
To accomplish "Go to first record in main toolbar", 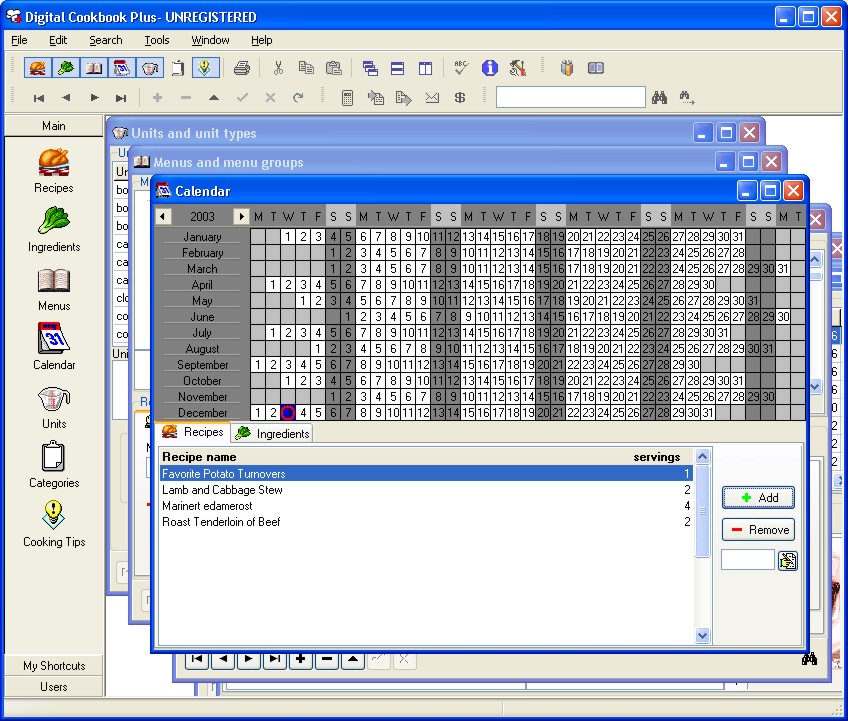I will point(38,98).
